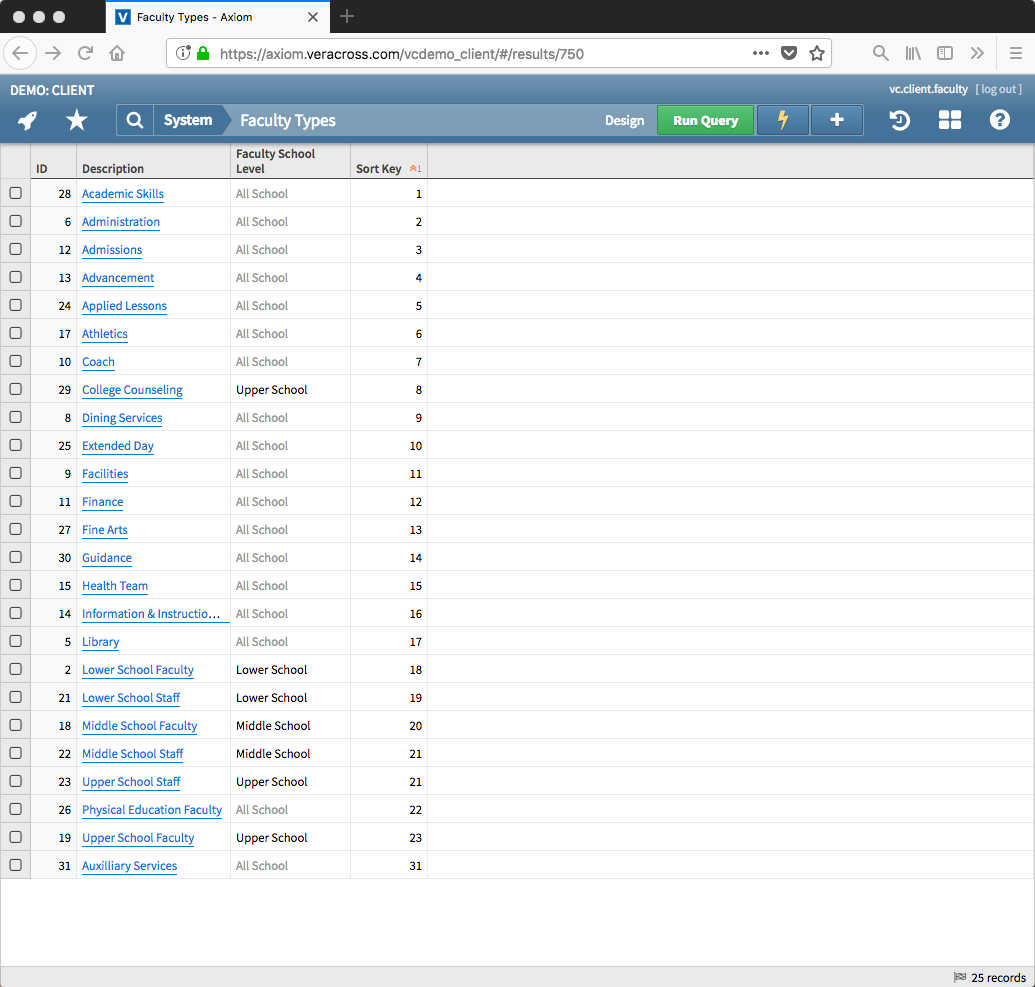Open favorites with the star icon

[76, 121]
